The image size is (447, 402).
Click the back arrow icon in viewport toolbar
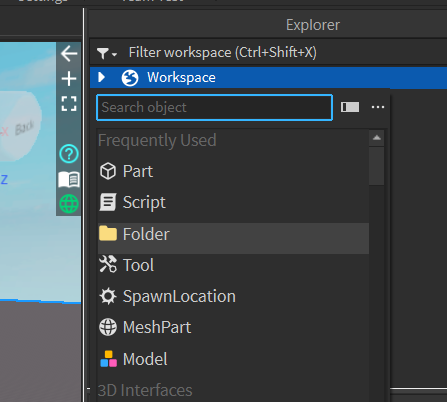69,54
